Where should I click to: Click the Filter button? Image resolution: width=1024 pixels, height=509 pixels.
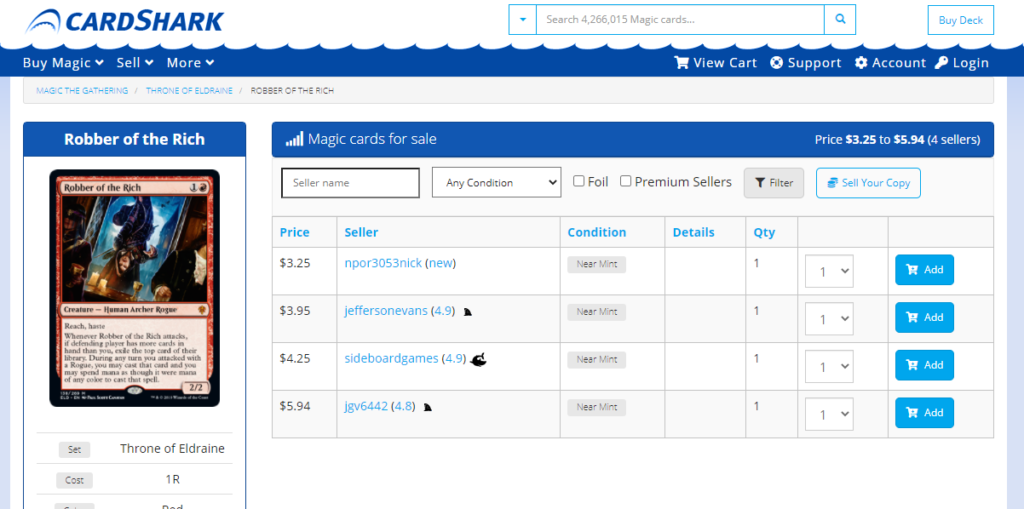point(774,183)
